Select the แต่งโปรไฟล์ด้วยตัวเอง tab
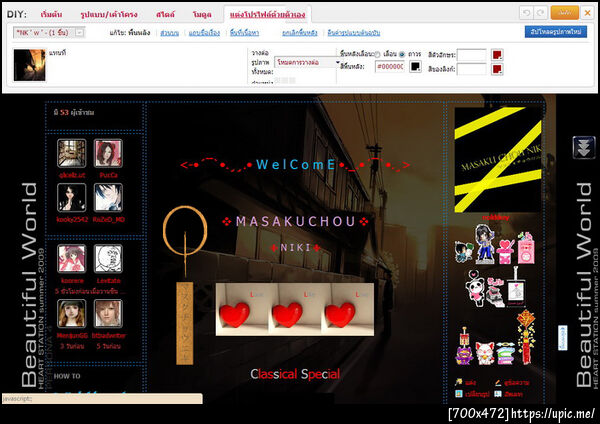This screenshot has width=600, height=424. point(267,15)
